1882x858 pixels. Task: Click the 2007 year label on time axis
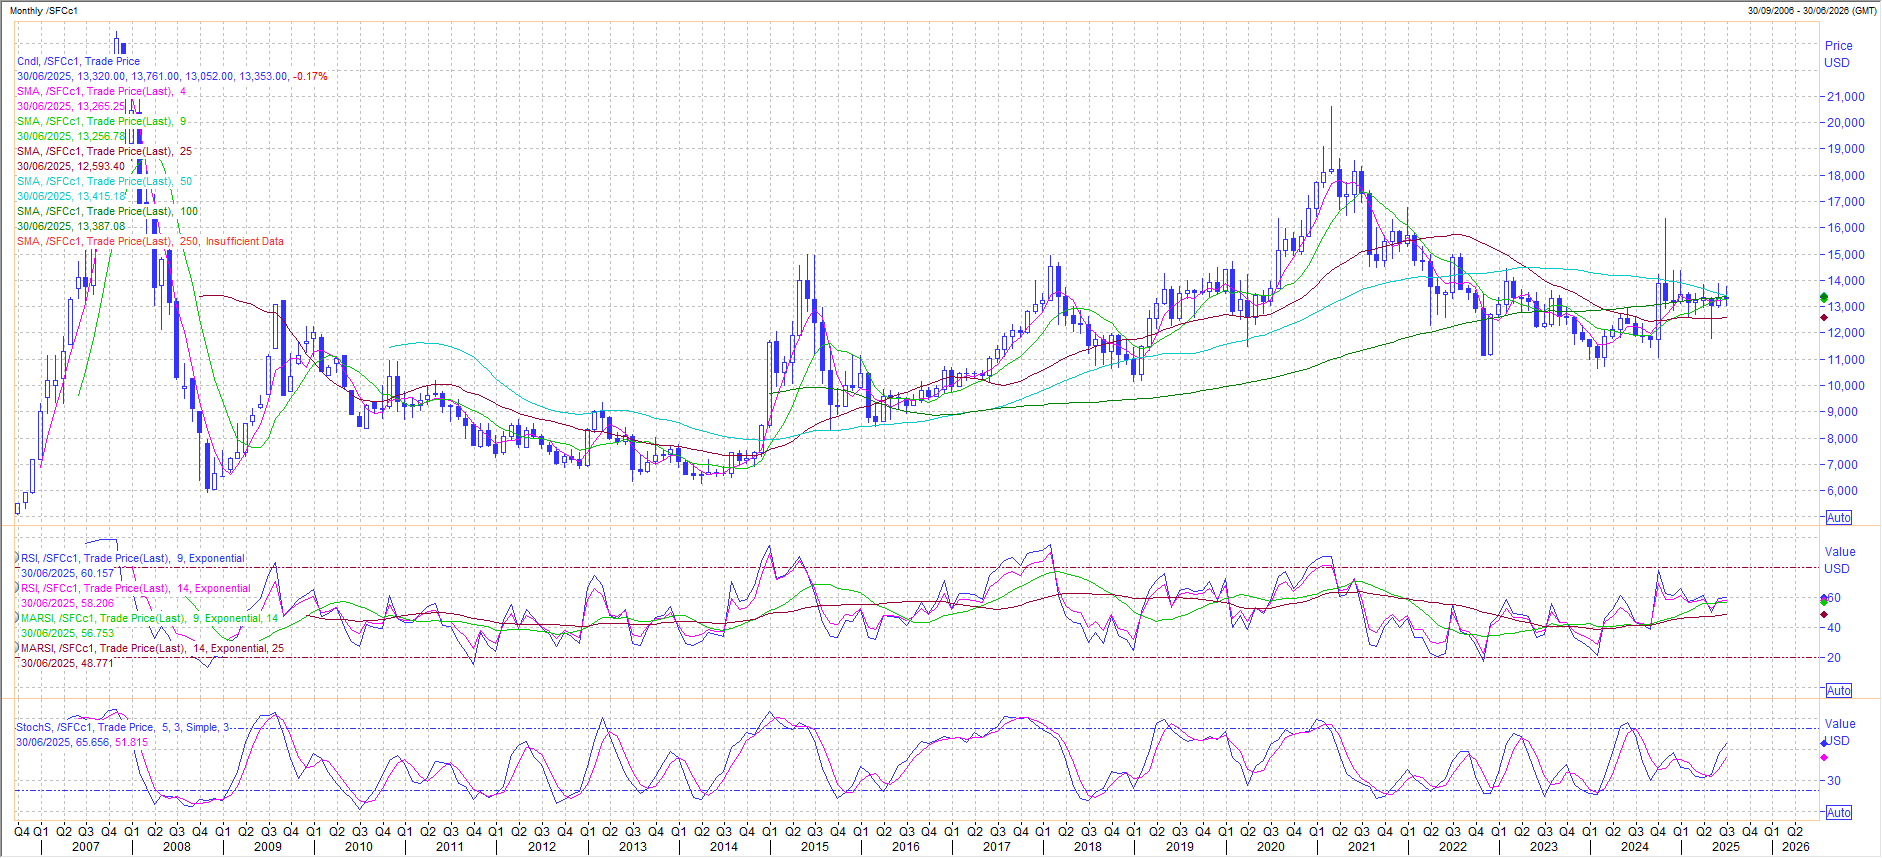click(x=86, y=847)
